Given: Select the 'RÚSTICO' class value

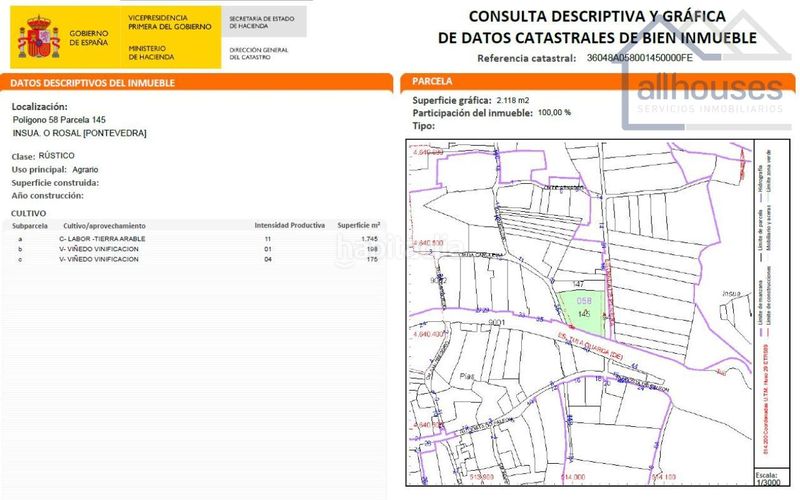Looking at the screenshot, I should [x=57, y=156].
